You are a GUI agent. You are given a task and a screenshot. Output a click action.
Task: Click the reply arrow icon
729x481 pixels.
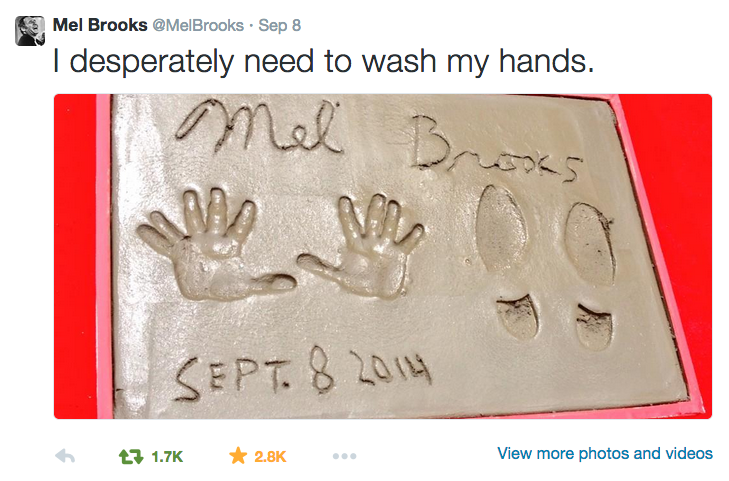click(x=65, y=456)
